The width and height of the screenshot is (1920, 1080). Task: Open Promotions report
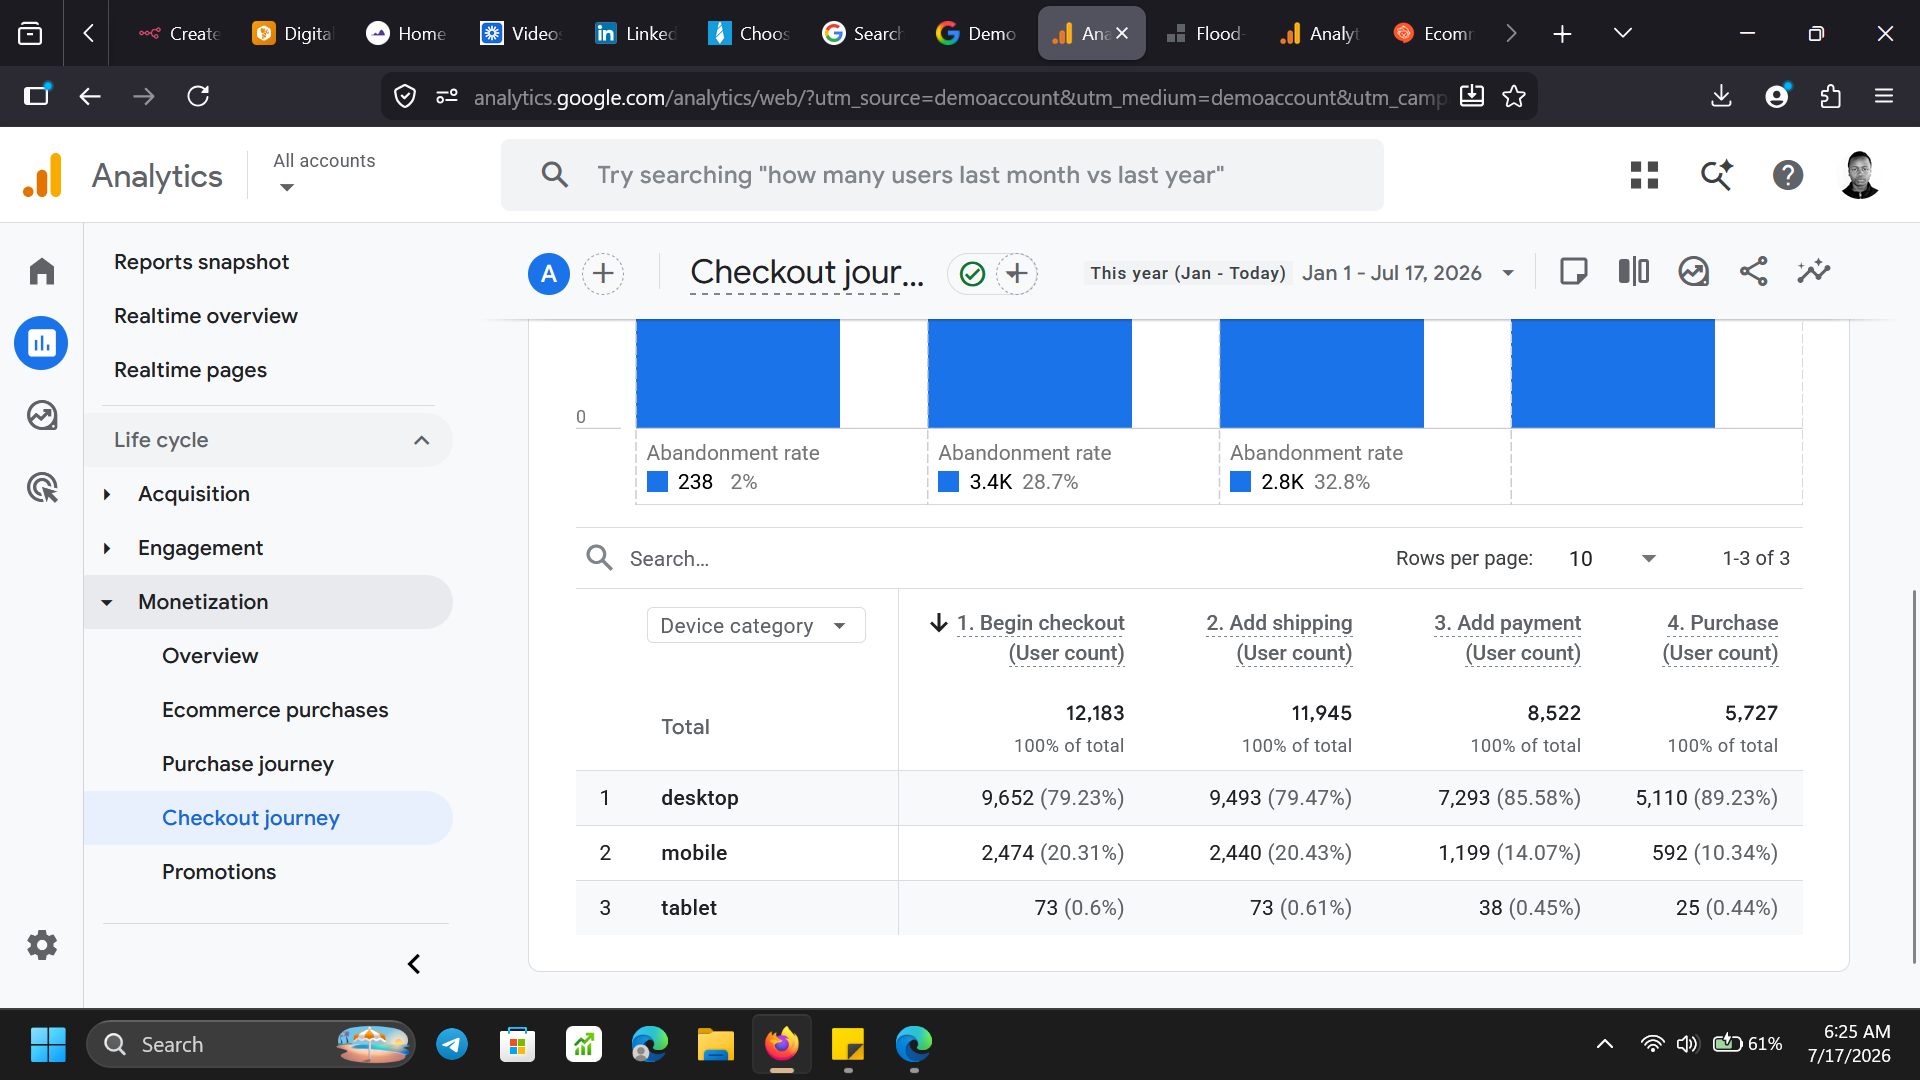tap(219, 872)
